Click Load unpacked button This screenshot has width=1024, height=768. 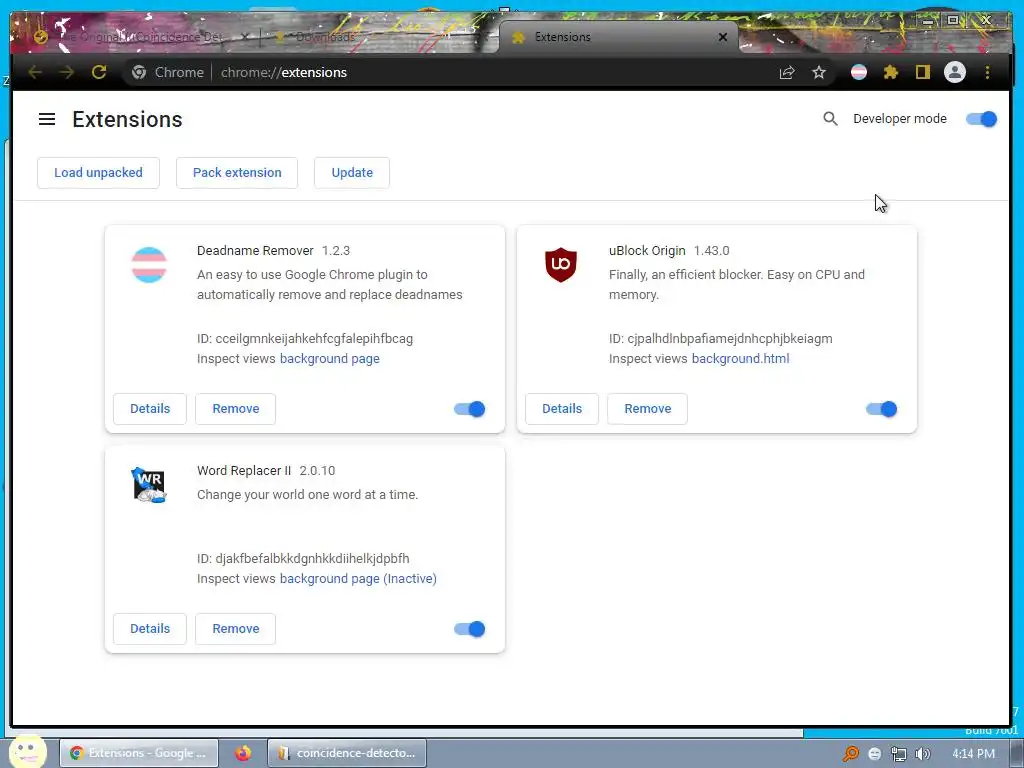98,172
